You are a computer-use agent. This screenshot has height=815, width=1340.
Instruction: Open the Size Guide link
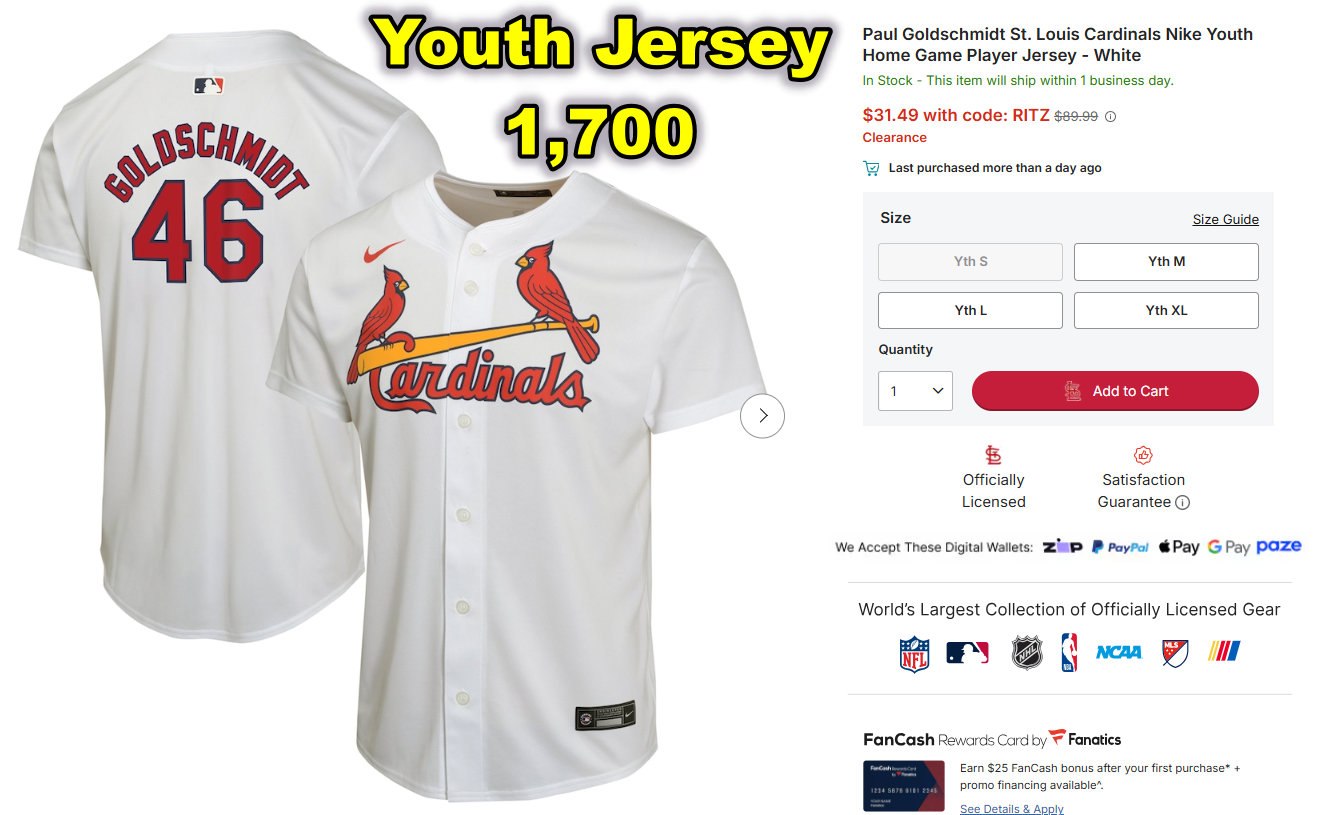click(x=1225, y=219)
